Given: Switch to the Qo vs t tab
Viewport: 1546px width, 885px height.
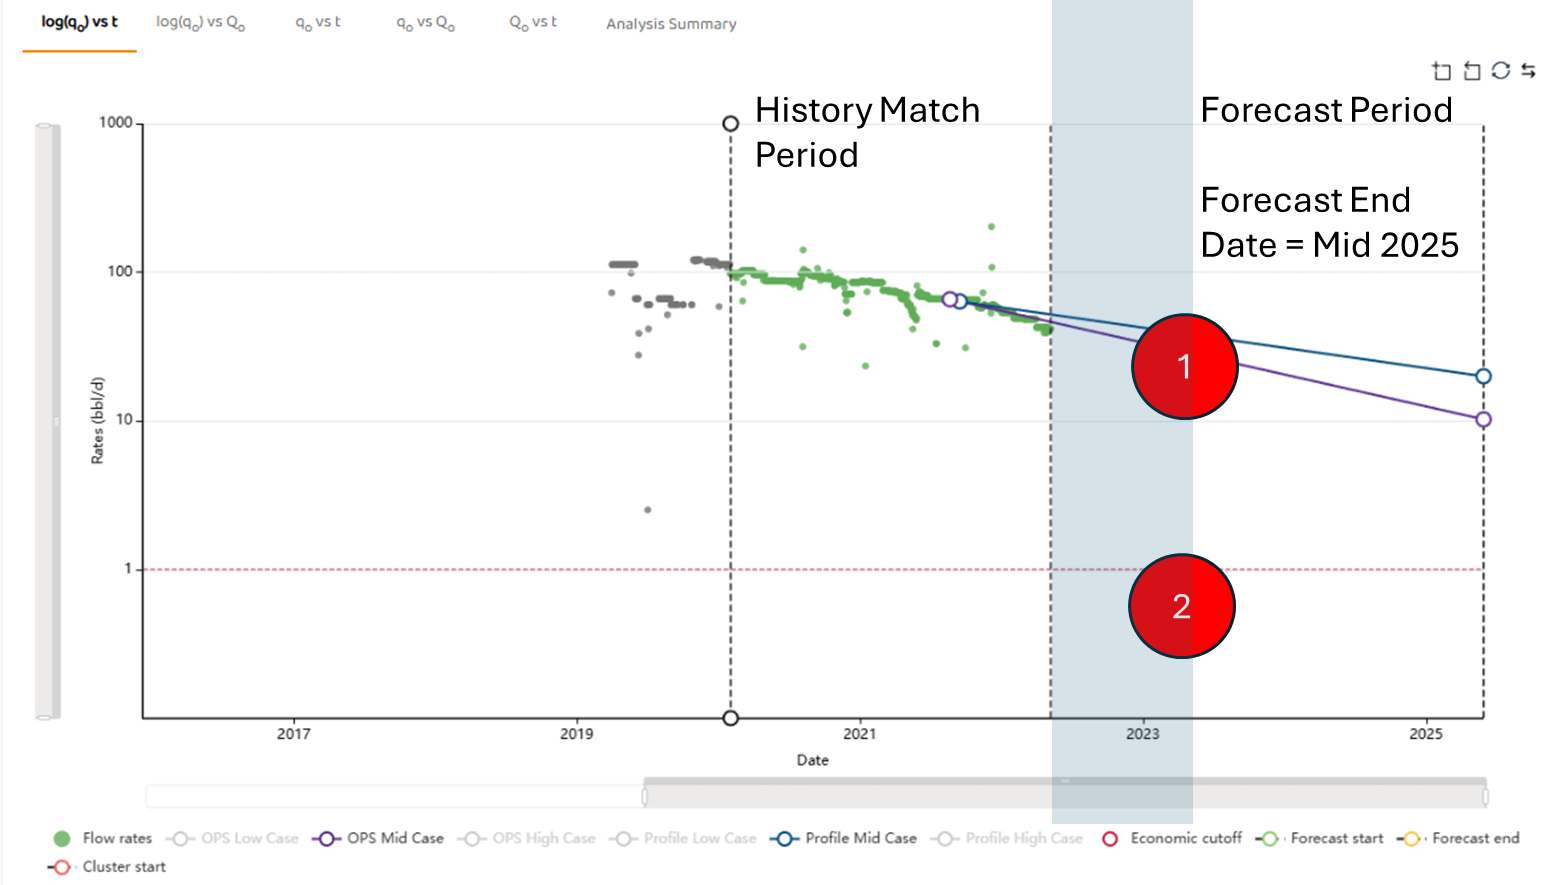Looking at the screenshot, I should click(533, 22).
